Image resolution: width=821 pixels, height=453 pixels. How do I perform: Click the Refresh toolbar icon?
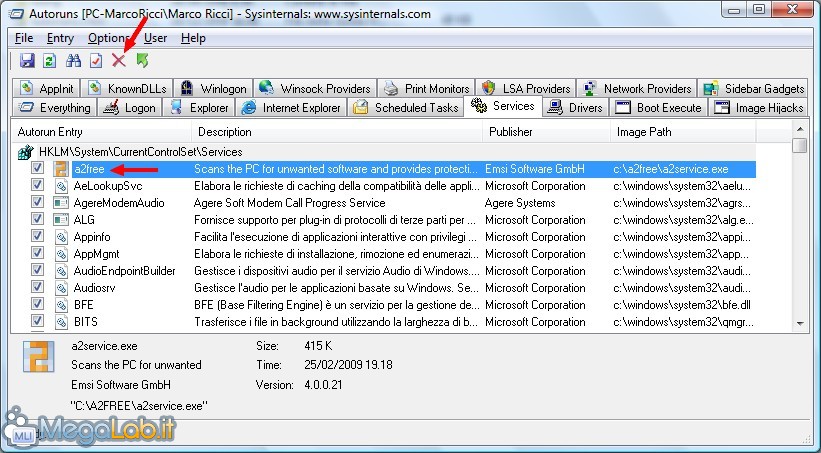[x=50, y=61]
